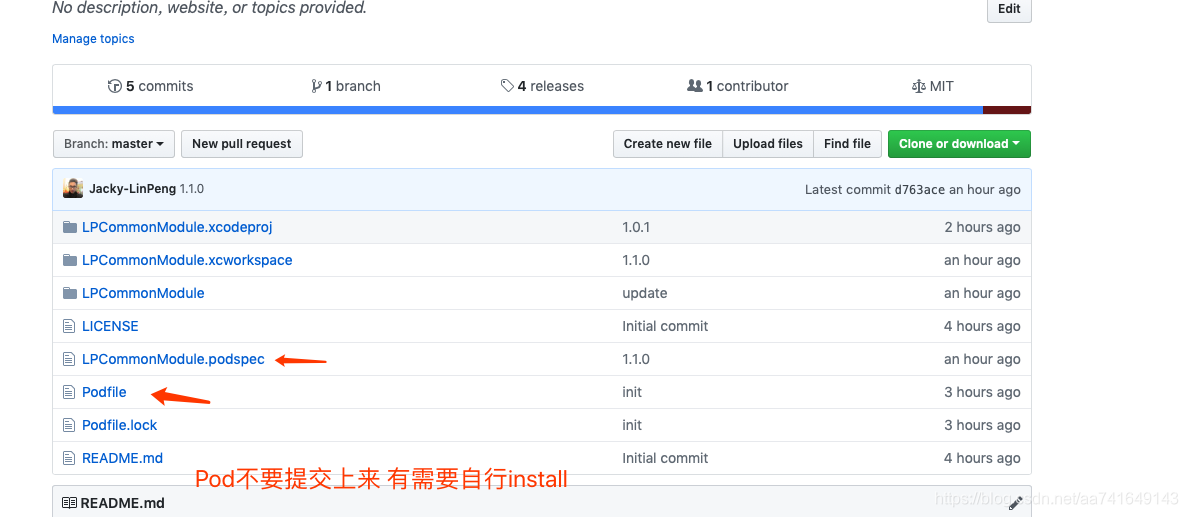Open the latest commit message 1.1.0 next to author
The width and height of the screenshot is (1188, 517).
(x=192, y=189)
